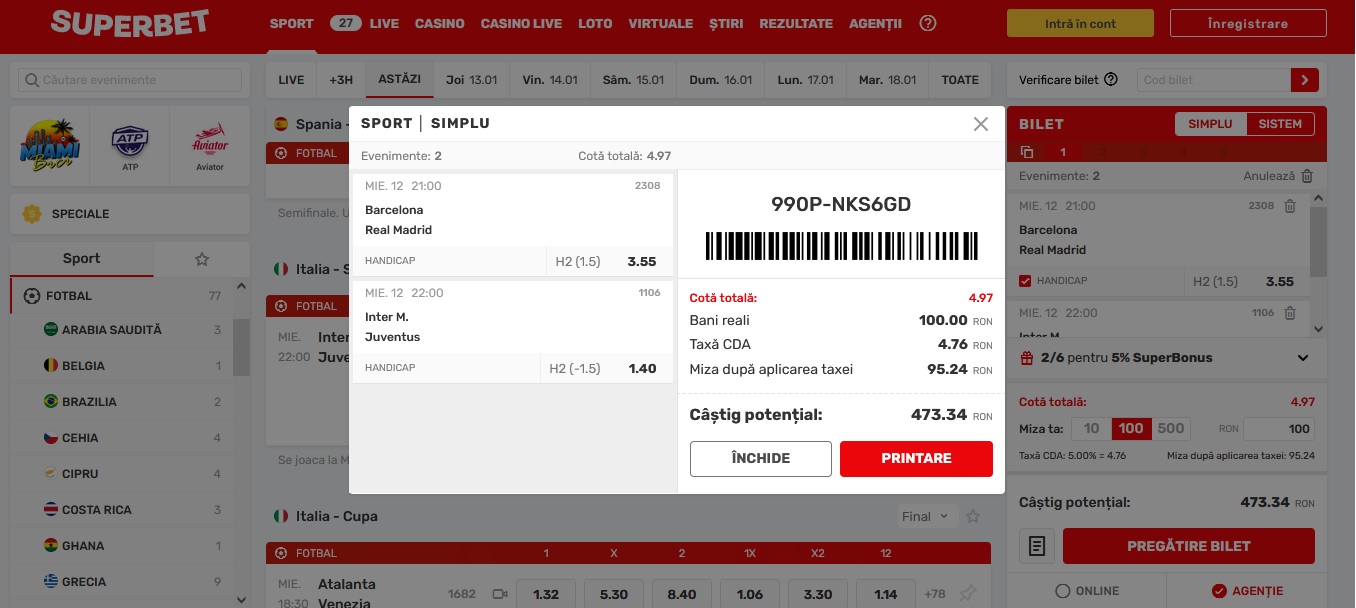This screenshot has height=608, width=1356.
Task: Remove Barcelona match from ticket with trash icon
Action: tap(1290, 206)
